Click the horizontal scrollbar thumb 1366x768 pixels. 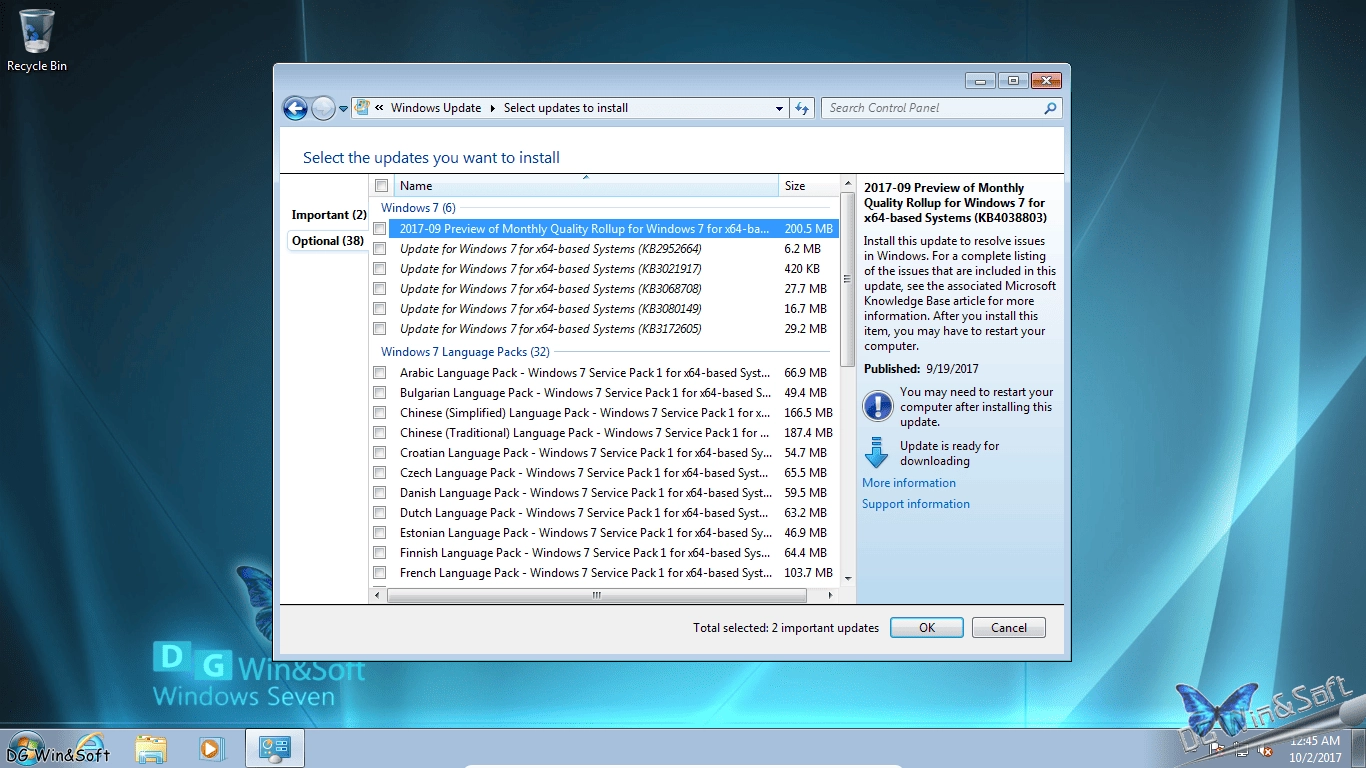[597, 595]
